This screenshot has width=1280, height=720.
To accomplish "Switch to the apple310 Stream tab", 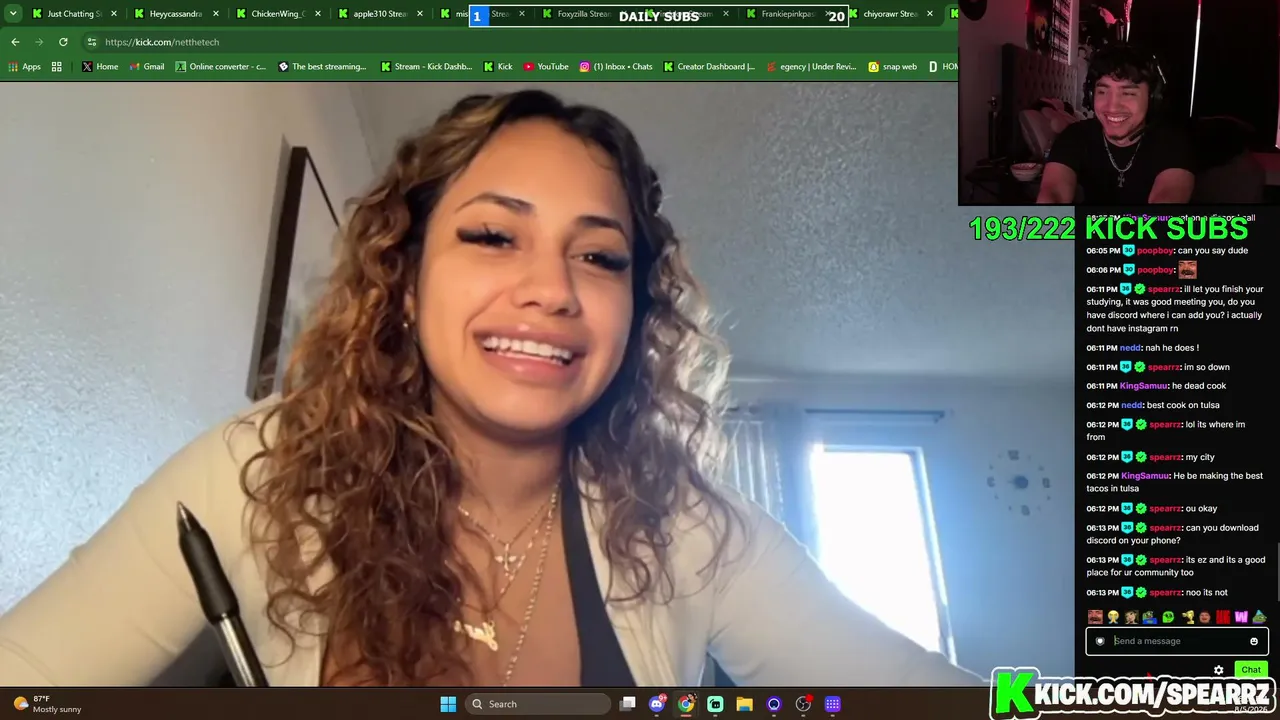I will (382, 14).
